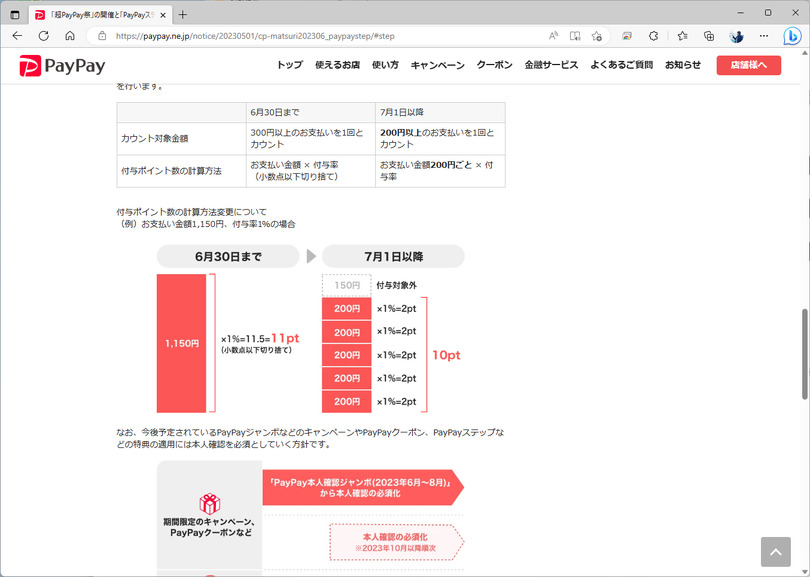Click the paragraph beginning なお、今後予定されている
810x577 pixels.
pos(310,438)
